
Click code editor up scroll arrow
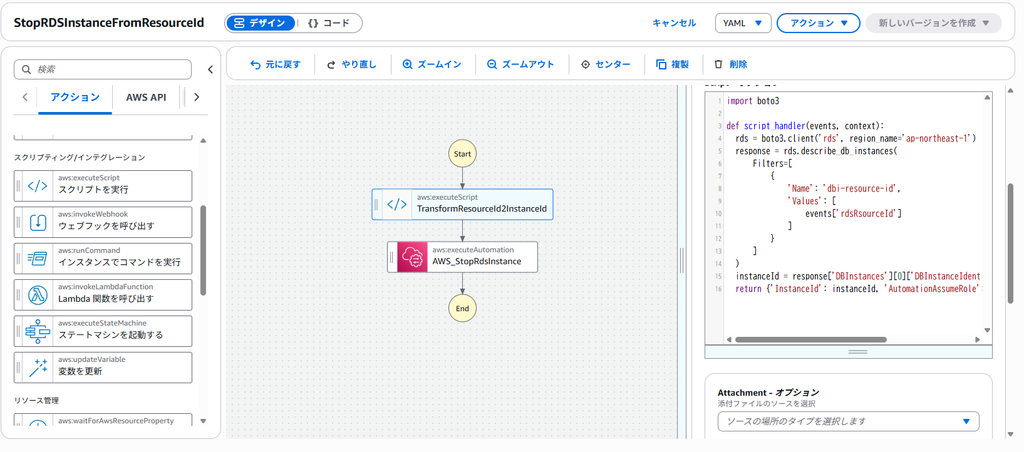click(x=986, y=98)
